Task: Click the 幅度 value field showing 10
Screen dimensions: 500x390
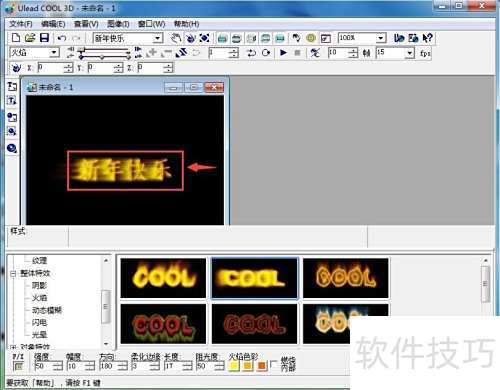Action: (76, 366)
